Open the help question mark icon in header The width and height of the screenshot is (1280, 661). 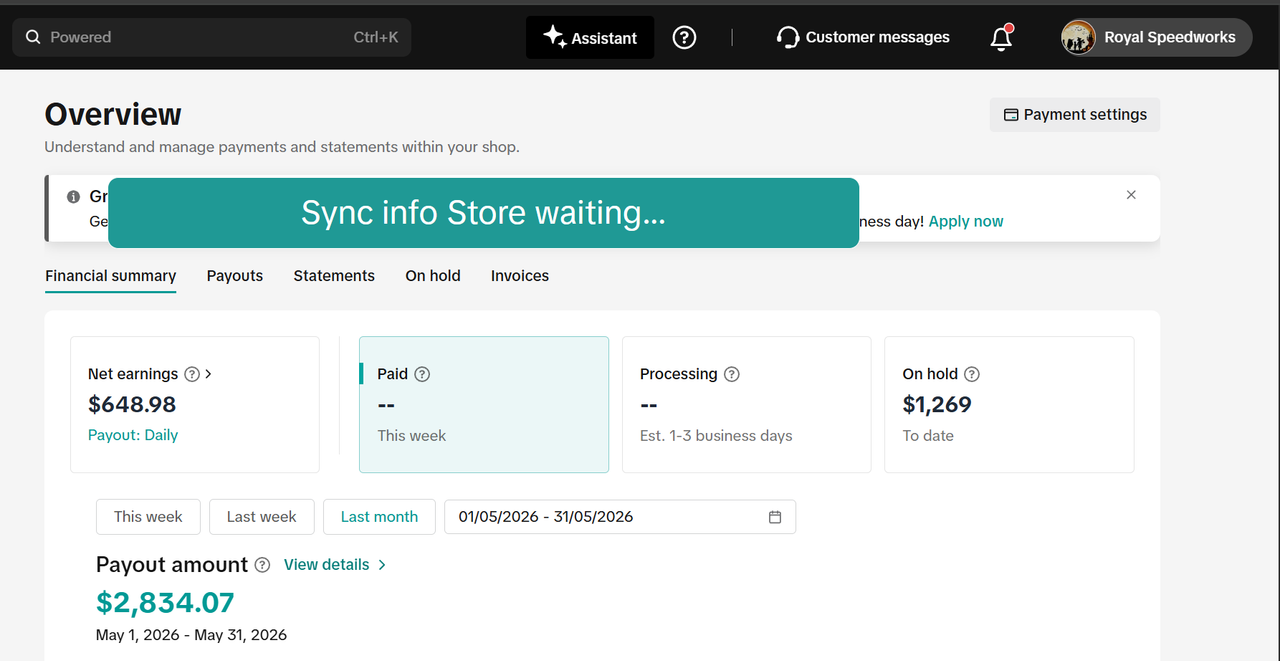coord(684,37)
